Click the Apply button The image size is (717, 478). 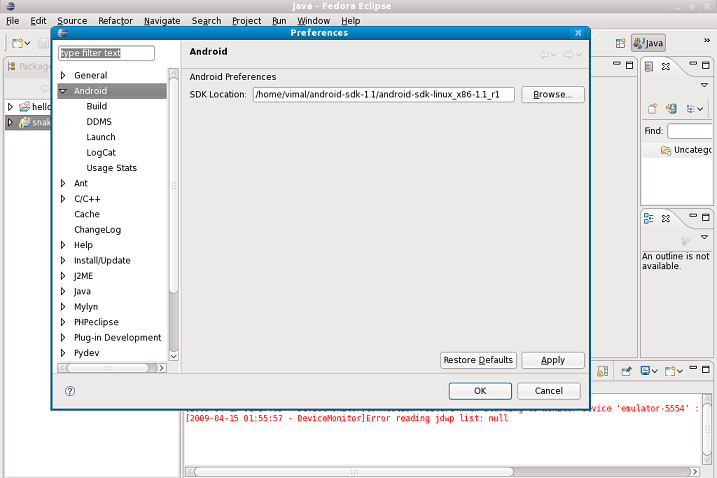pos(553,360)
